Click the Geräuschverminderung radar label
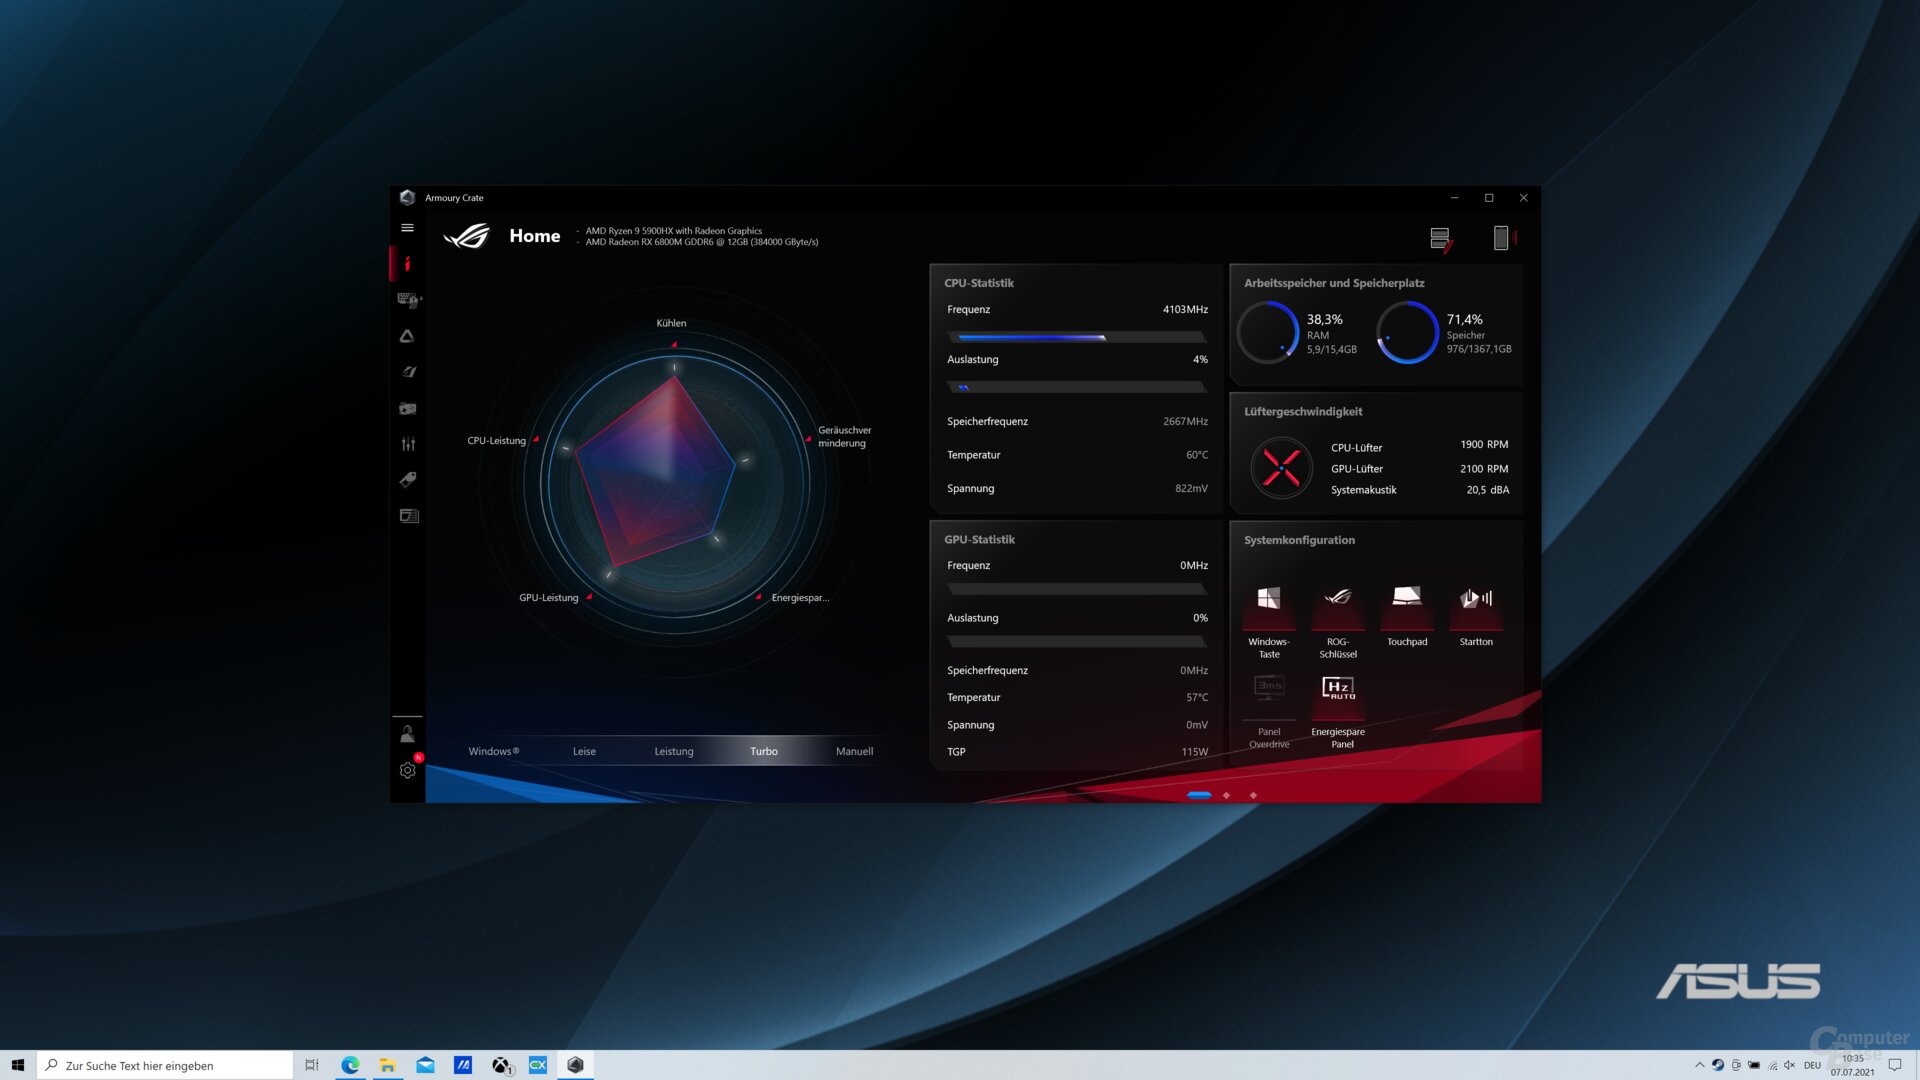The image size is (1920, 1080). pyautogui.click(x=844, y=437)
